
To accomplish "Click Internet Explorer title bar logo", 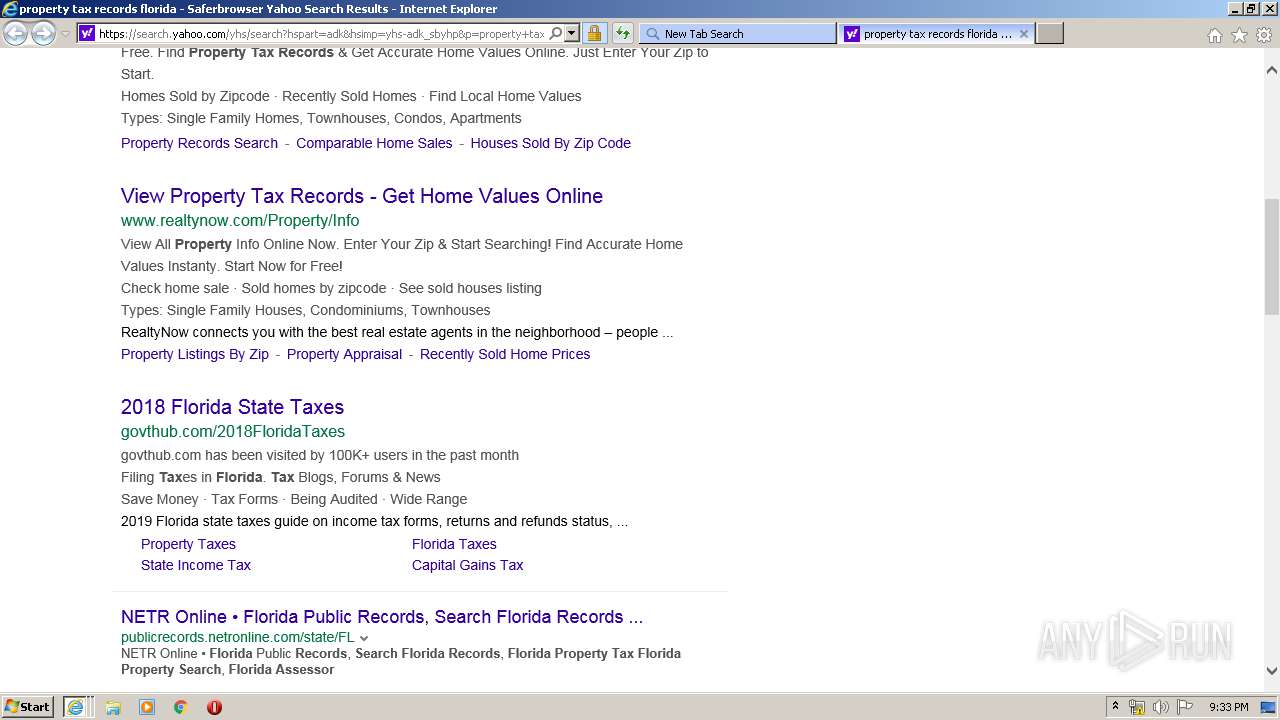I will 10,9.
